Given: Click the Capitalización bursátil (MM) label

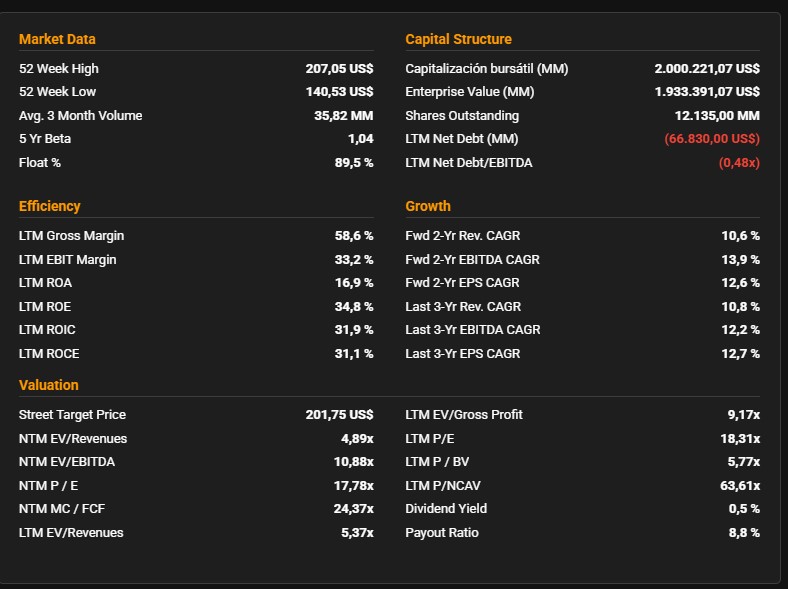Looking at the screenshot, I should coord(486,69).
